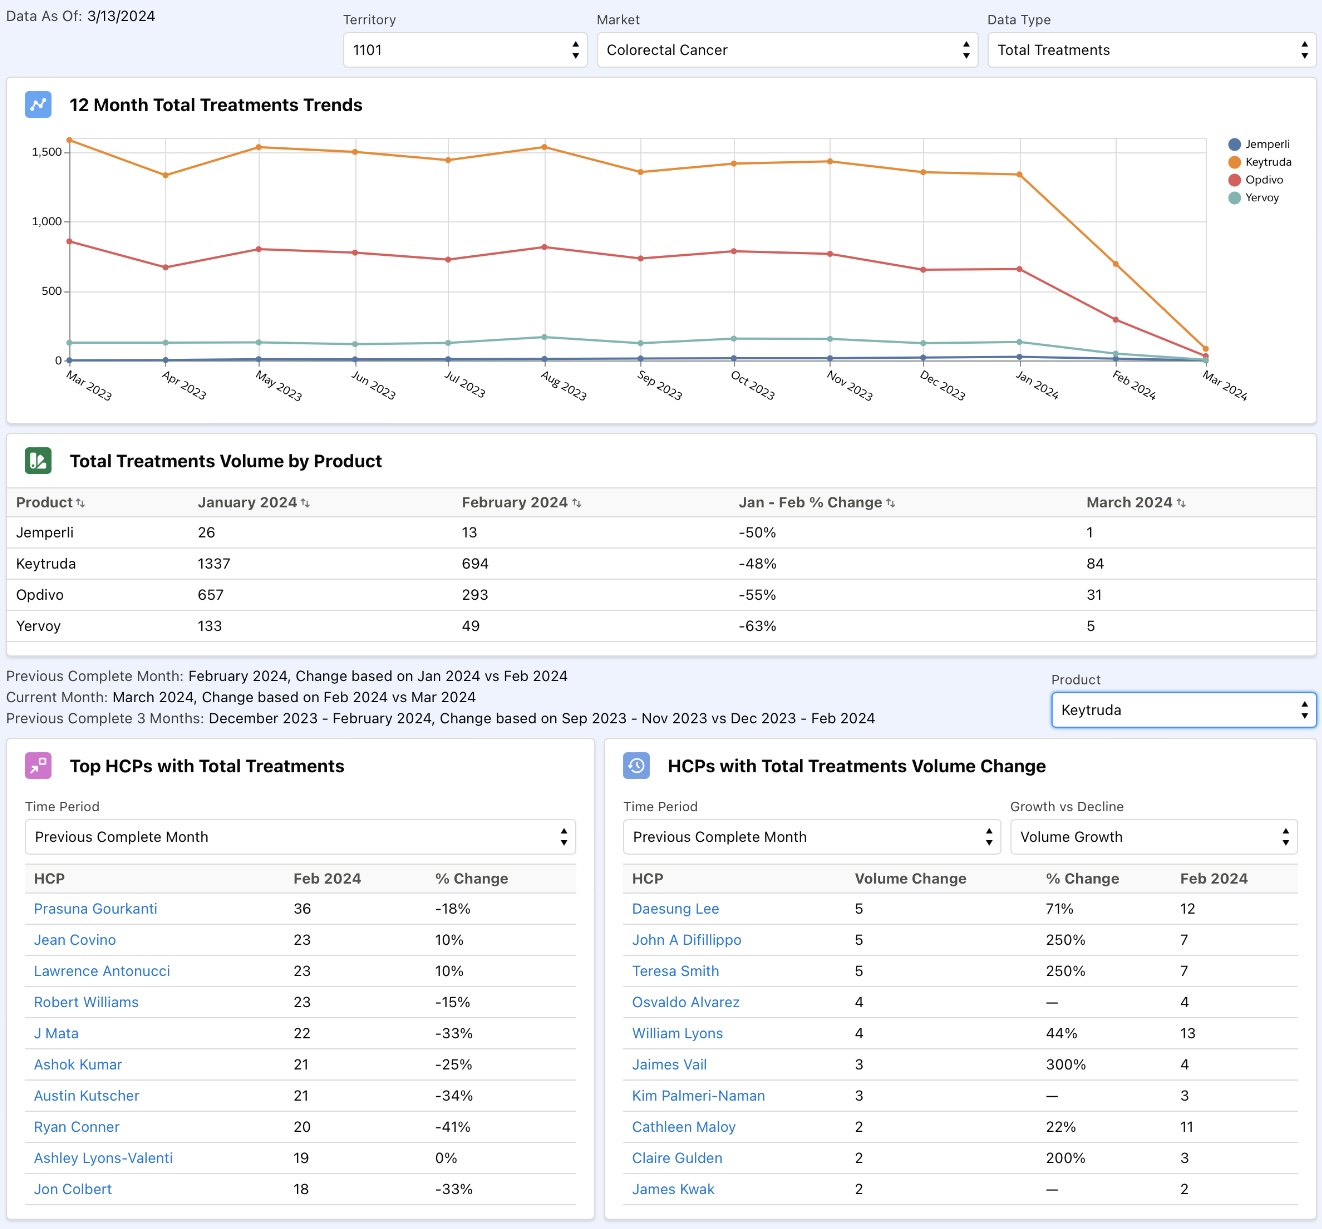The image size is (1322, 1229).
Task: Hide the Opdivo line via legend
Action: (x=1263, y=180)
